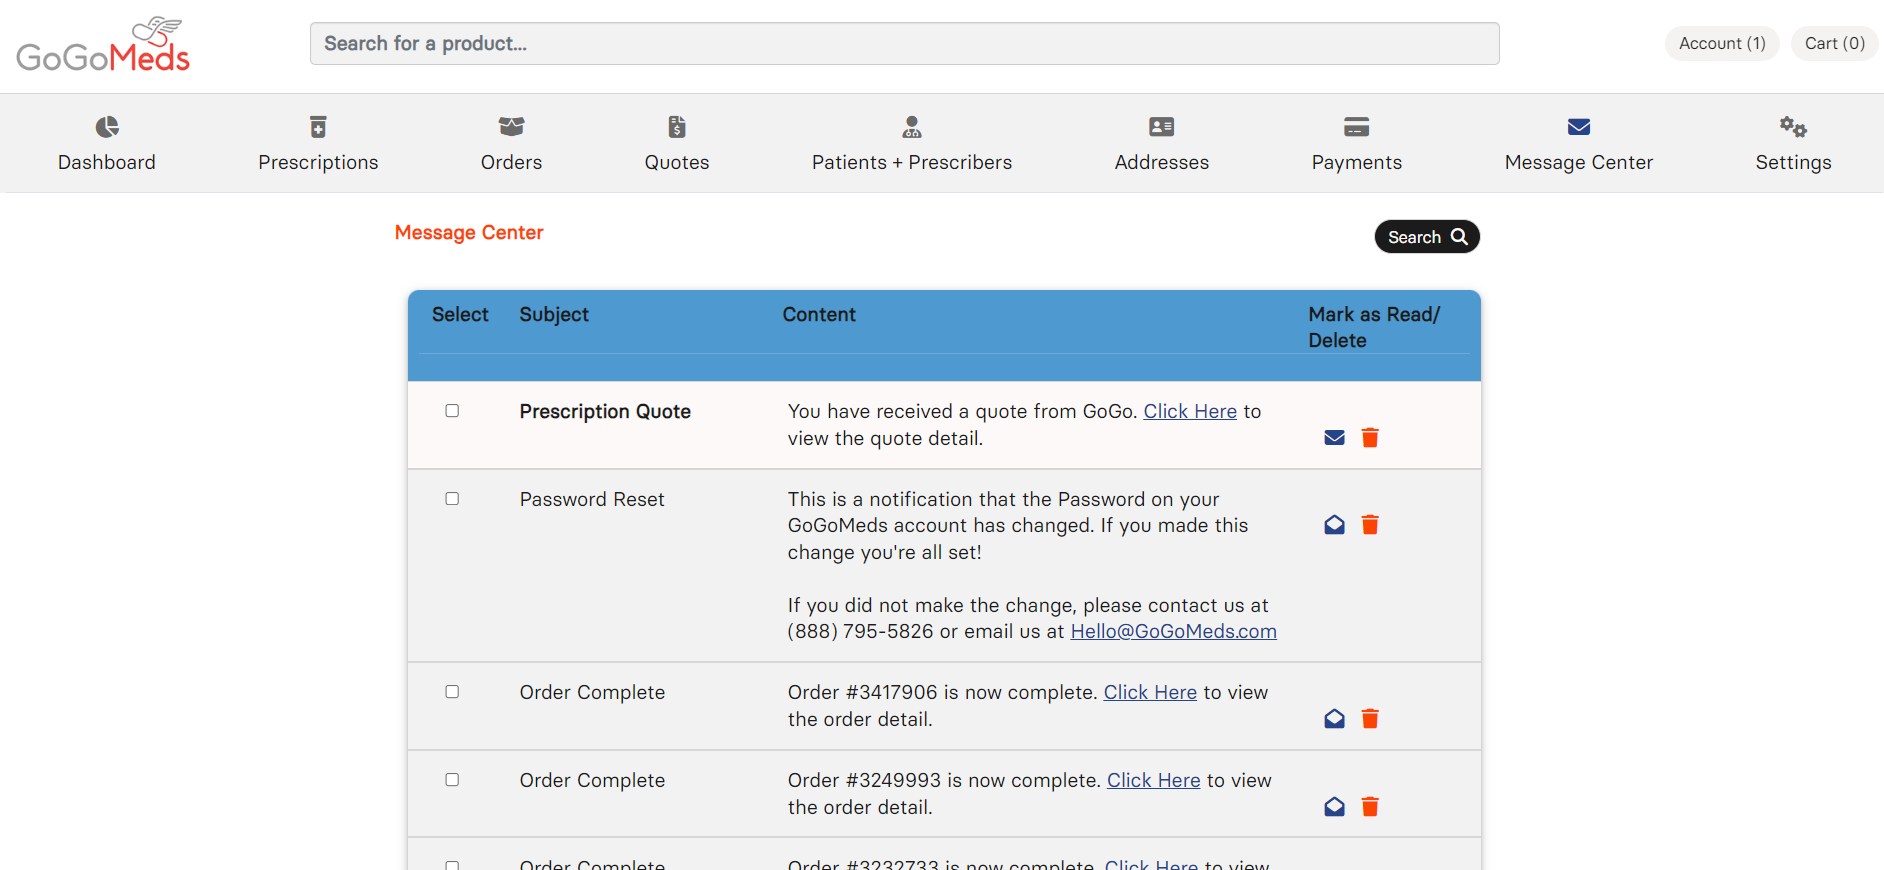Open Patients + Prescribers tab
Viewport: 1884px width, 870px height.
[912, 162]
